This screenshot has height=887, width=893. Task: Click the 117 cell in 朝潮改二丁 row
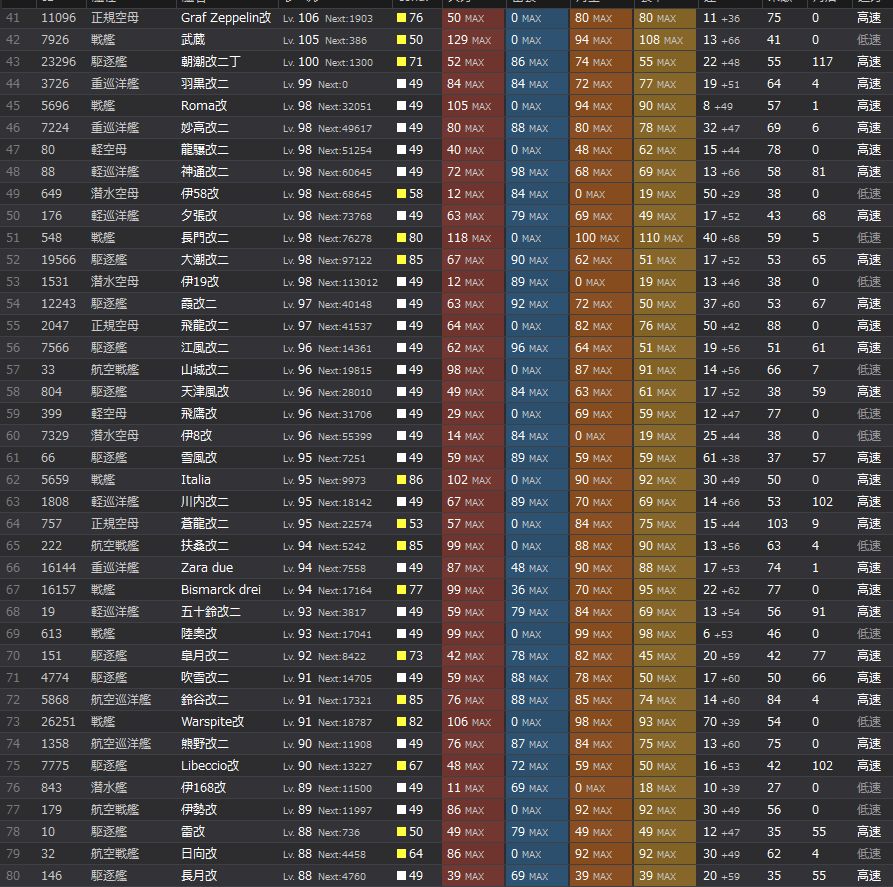coord(822,62)
